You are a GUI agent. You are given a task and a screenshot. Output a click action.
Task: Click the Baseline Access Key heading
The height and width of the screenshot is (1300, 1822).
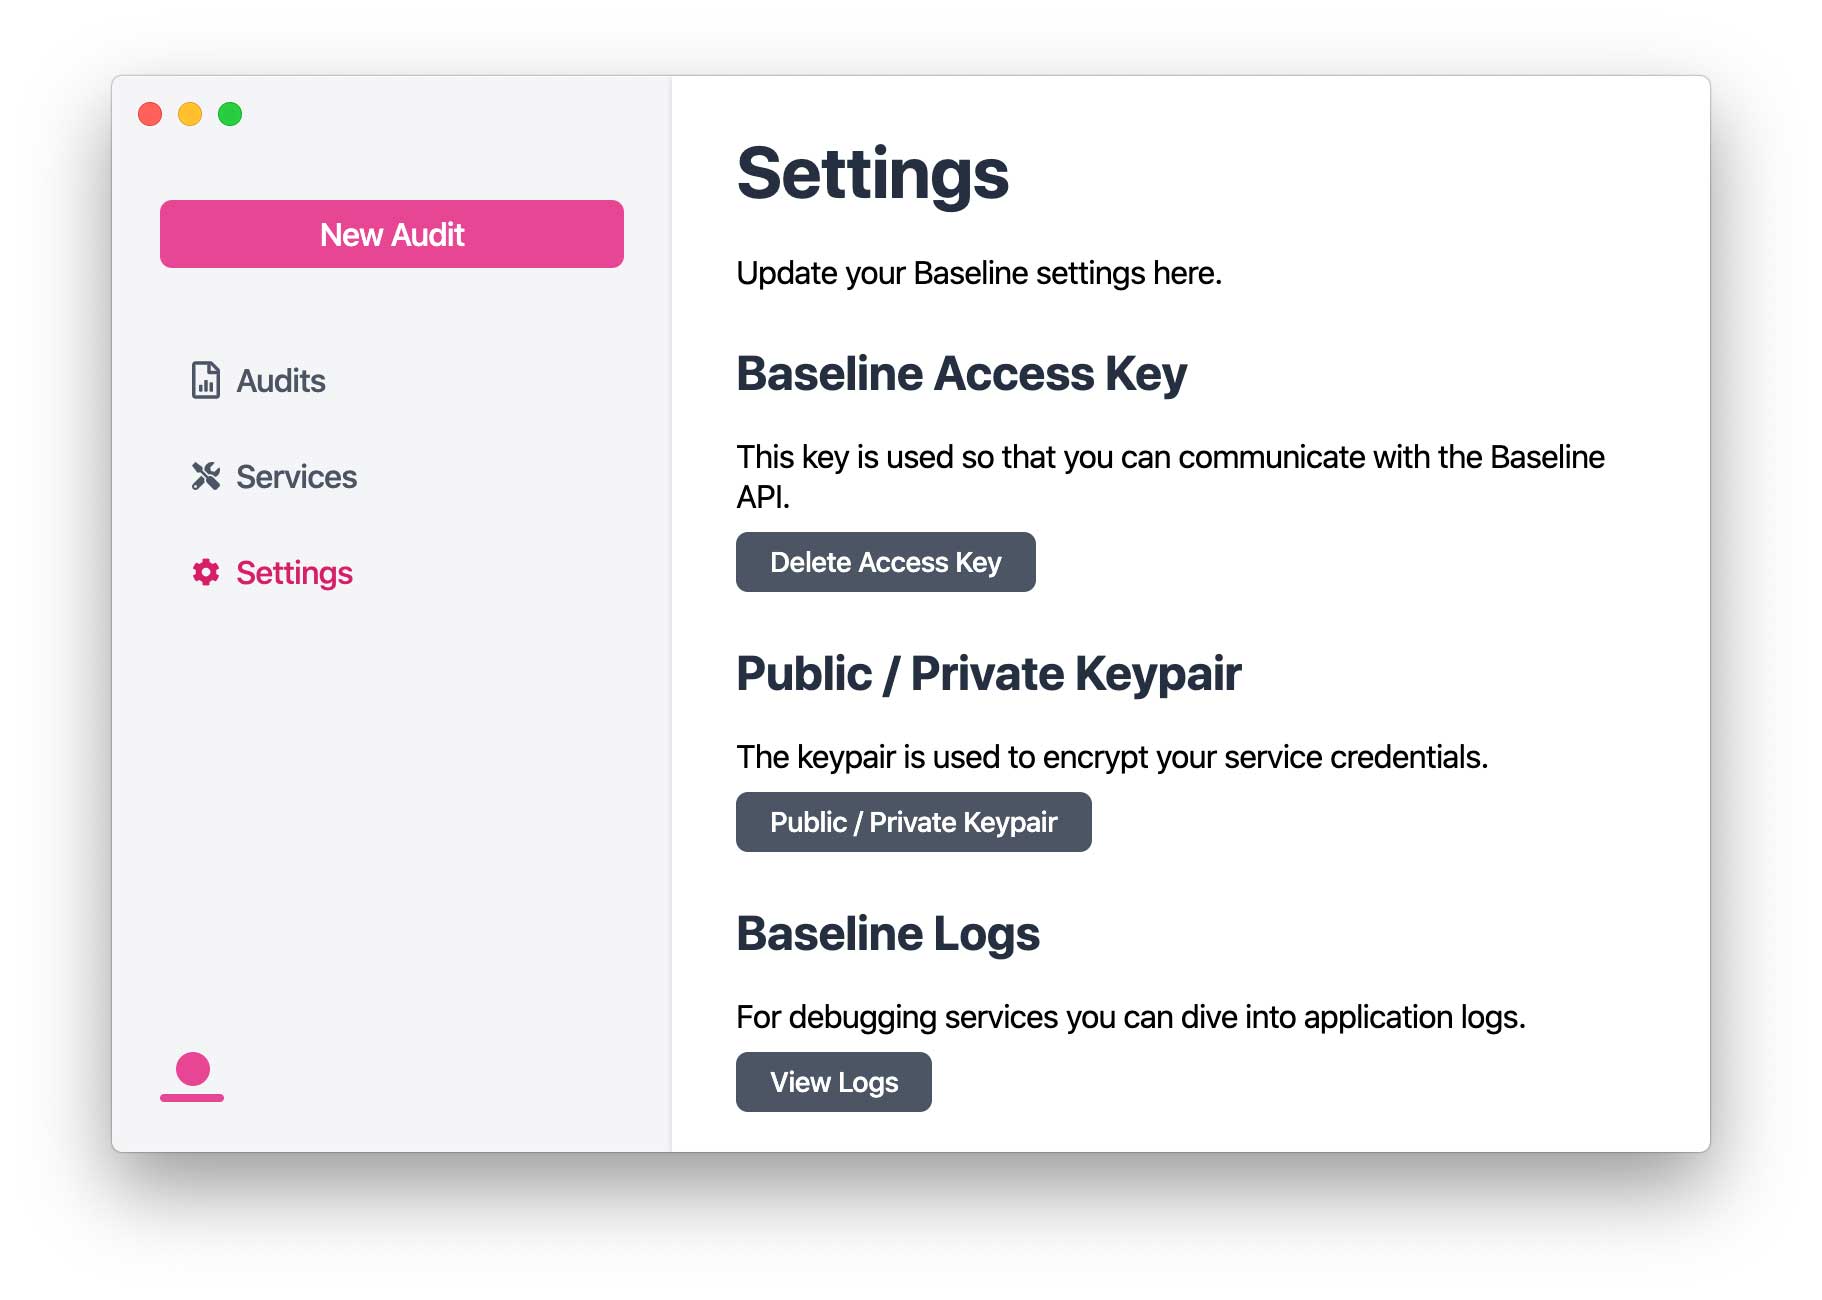[x=962, y=374]
